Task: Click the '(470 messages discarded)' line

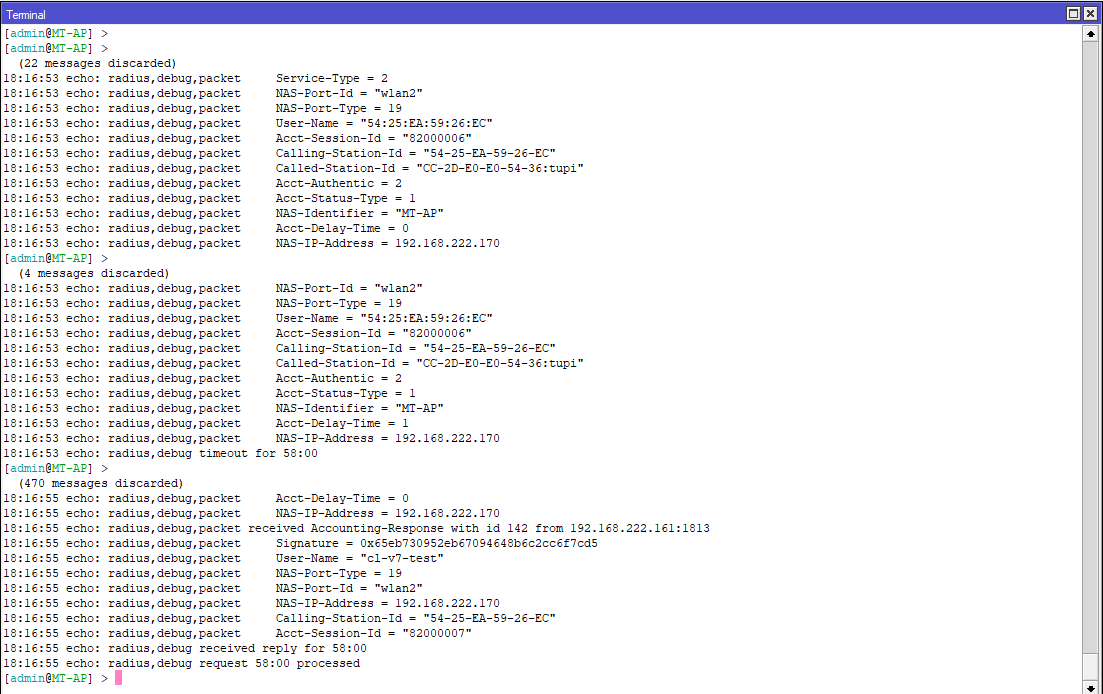Action: pyautogui.click(x=101, y=484)
